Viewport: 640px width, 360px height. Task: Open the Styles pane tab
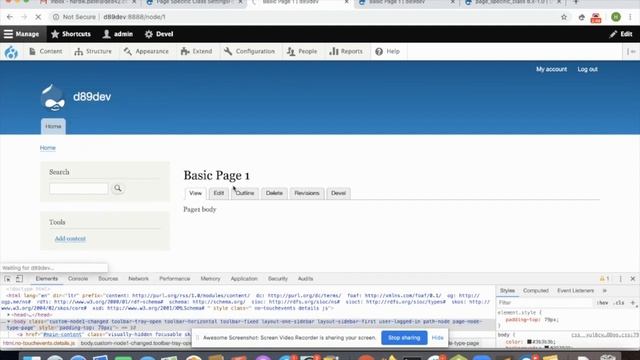tap(507, 291)
